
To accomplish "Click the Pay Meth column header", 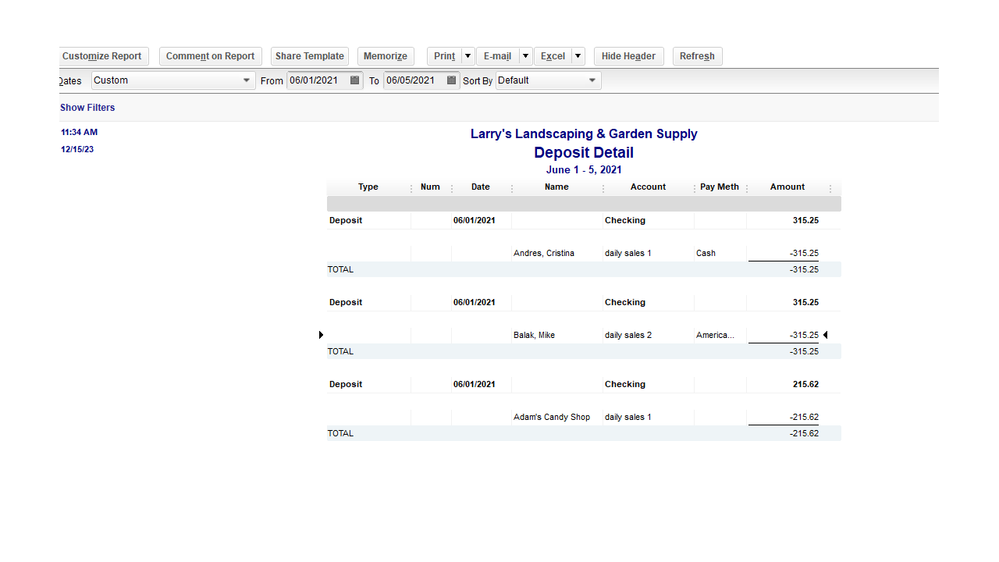I will (719, 187).
